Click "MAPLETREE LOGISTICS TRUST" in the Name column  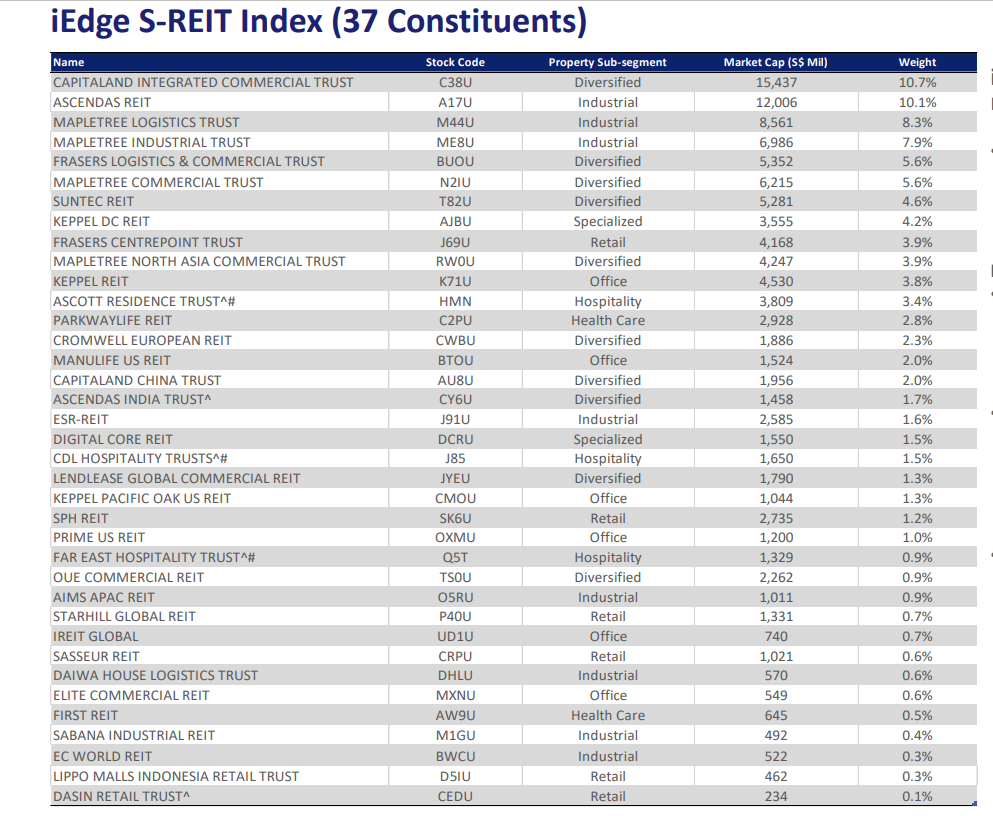click(x=146, y=122)
